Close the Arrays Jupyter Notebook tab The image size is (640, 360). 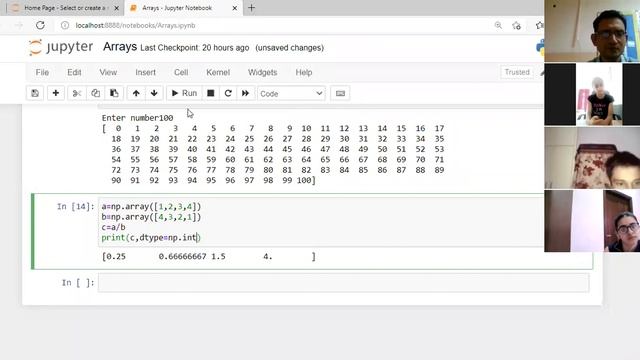(235, 8)
